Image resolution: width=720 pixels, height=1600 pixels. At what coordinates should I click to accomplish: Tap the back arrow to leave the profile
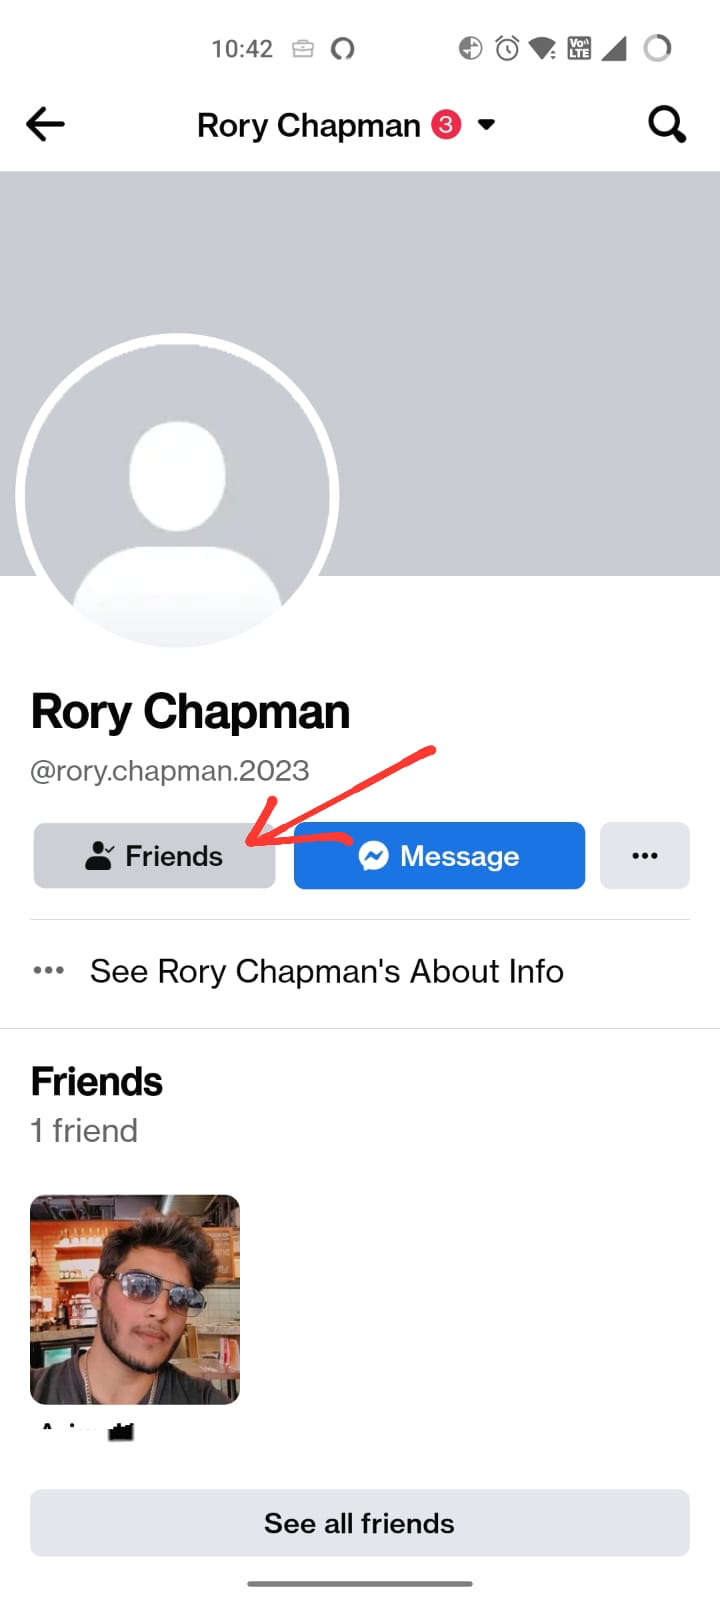[x=44, y=124]
